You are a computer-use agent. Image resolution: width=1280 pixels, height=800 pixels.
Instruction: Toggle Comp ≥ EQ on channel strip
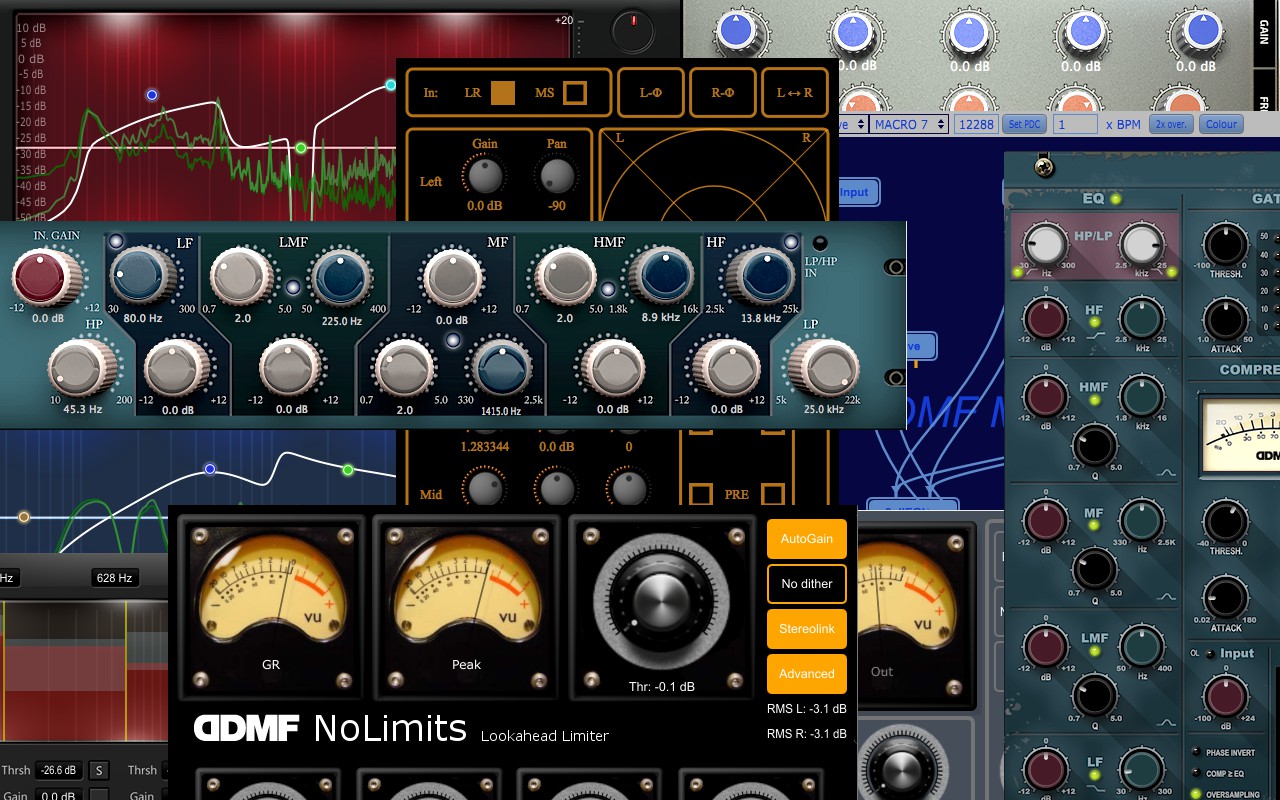pos(1197,773)
